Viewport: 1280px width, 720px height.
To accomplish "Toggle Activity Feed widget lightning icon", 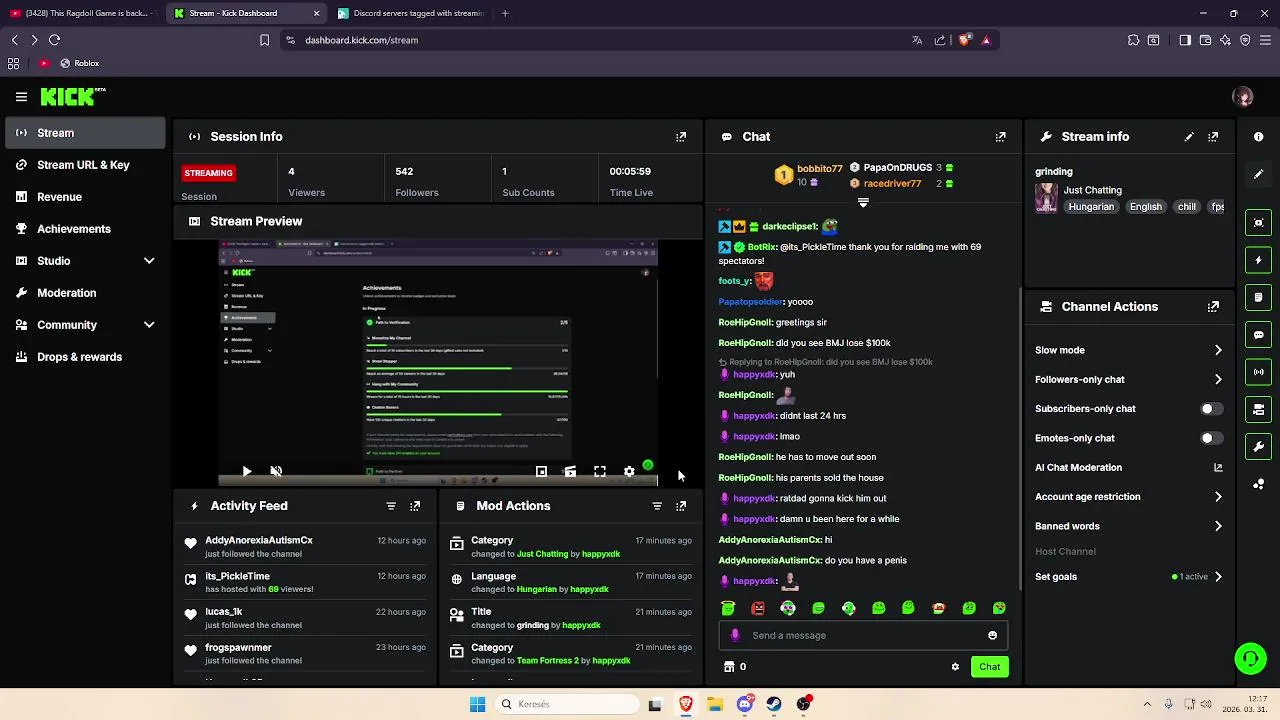I will (1259, 260).
